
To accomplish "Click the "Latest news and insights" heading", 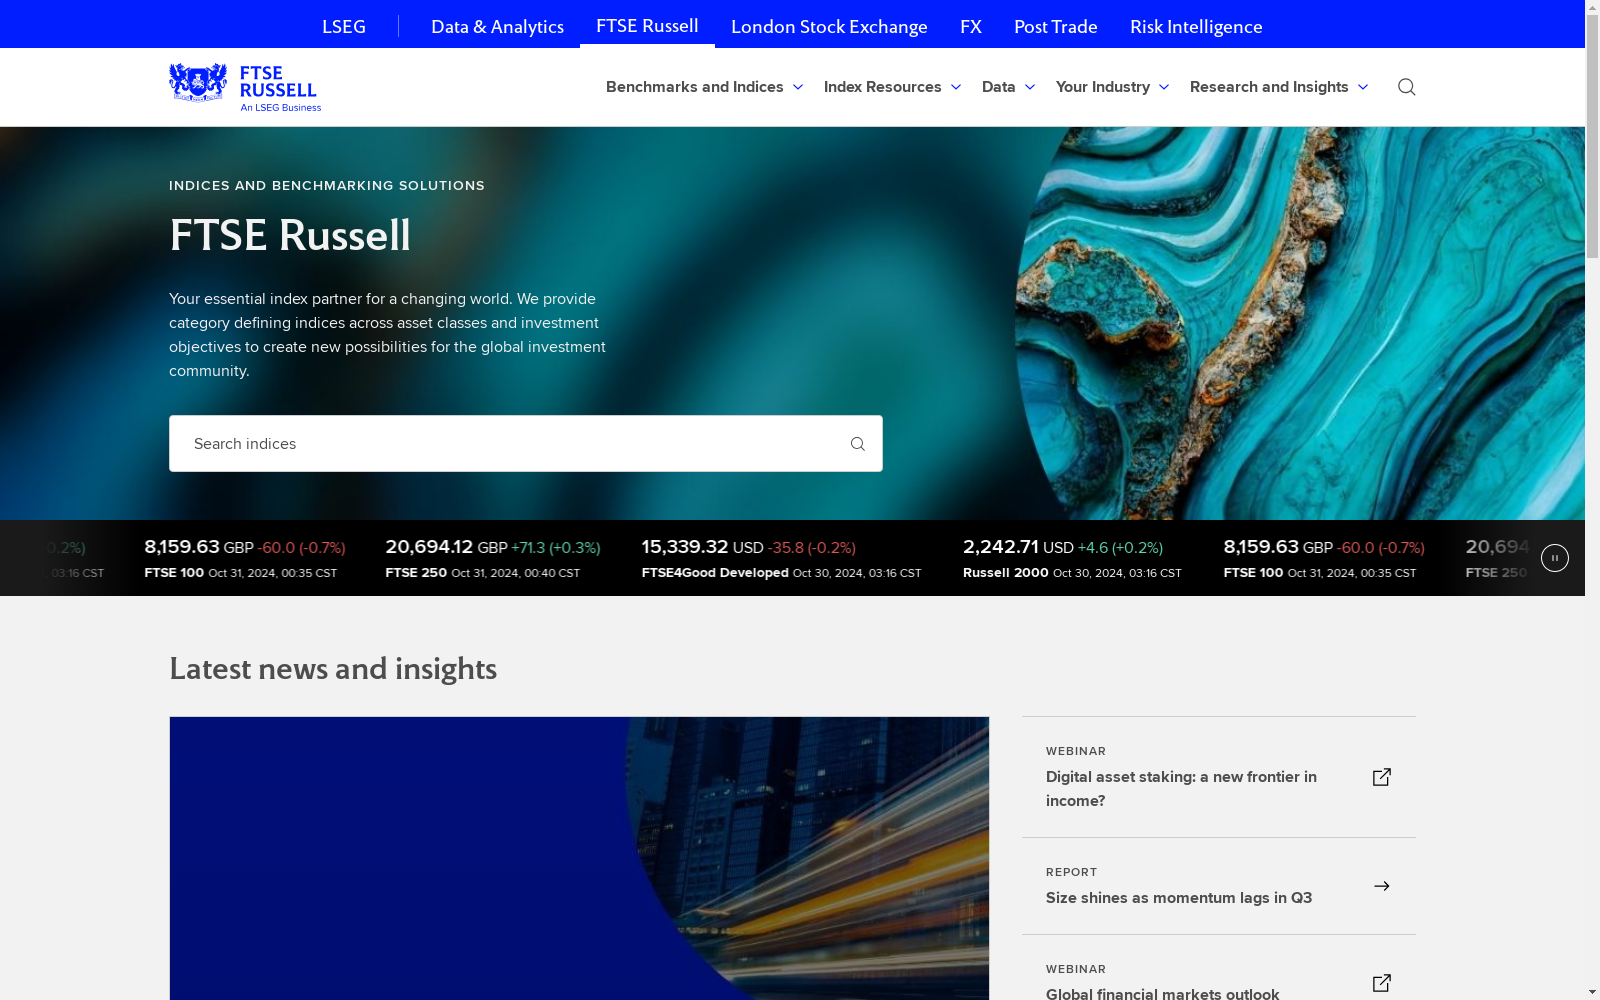I will [333, 668].
